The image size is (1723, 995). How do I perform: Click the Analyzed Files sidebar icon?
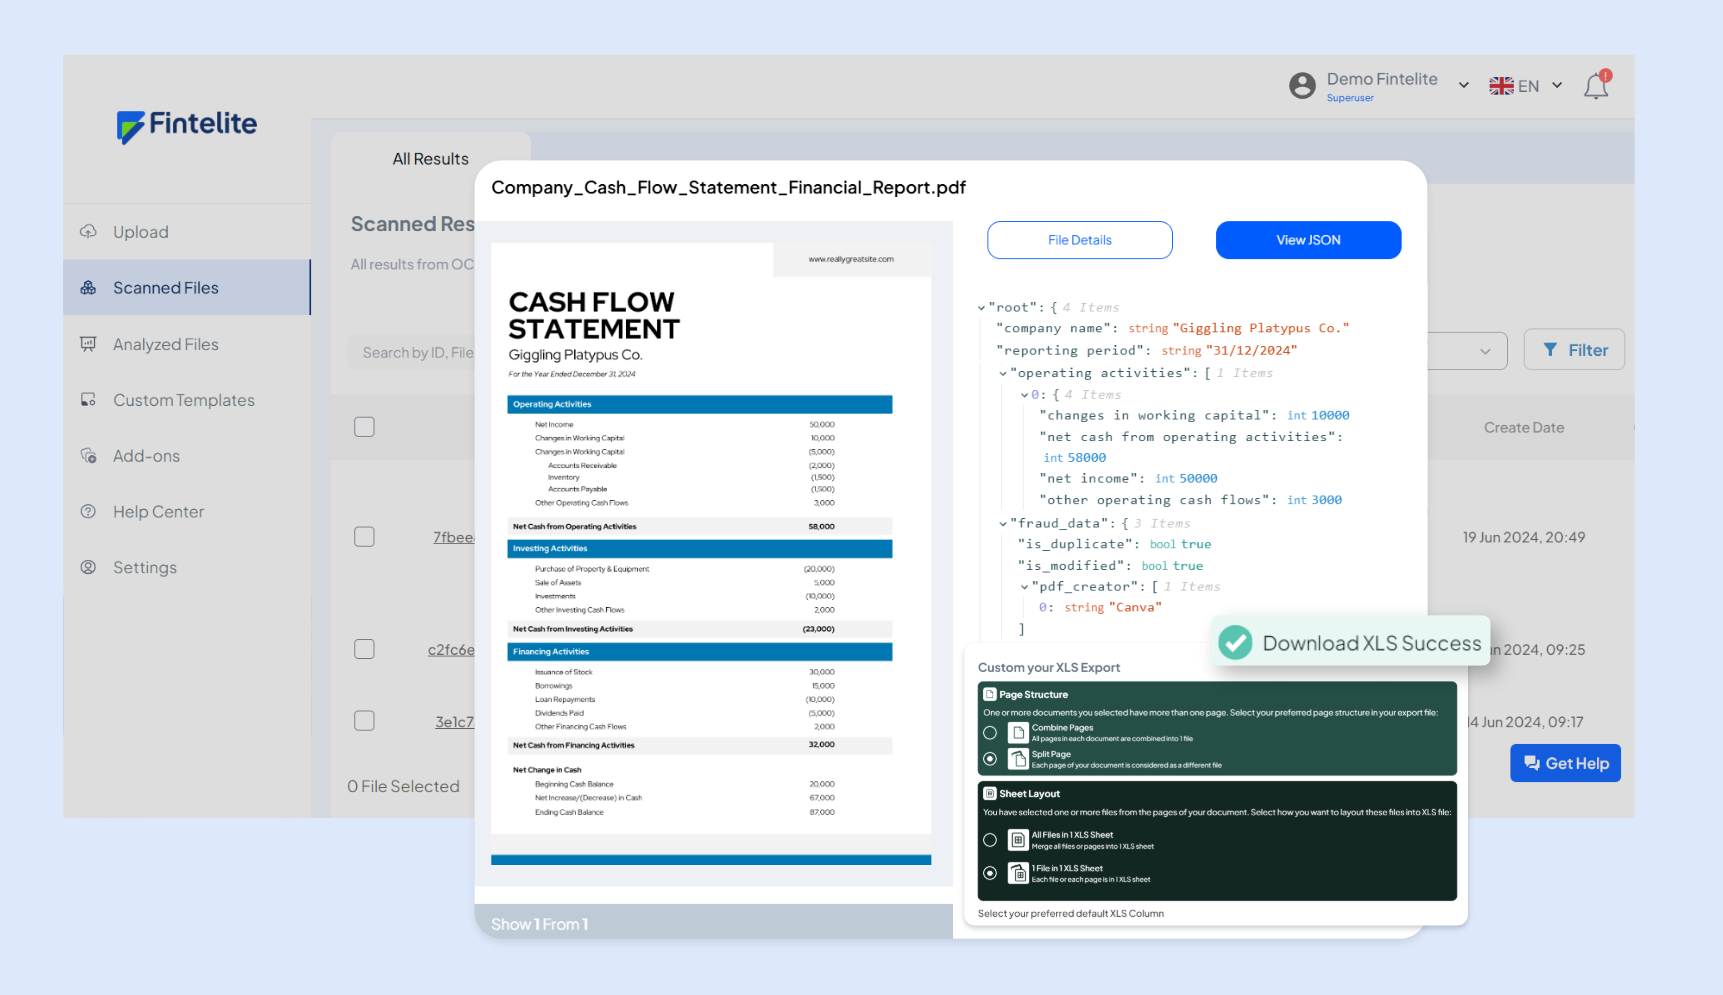point(89,344)
